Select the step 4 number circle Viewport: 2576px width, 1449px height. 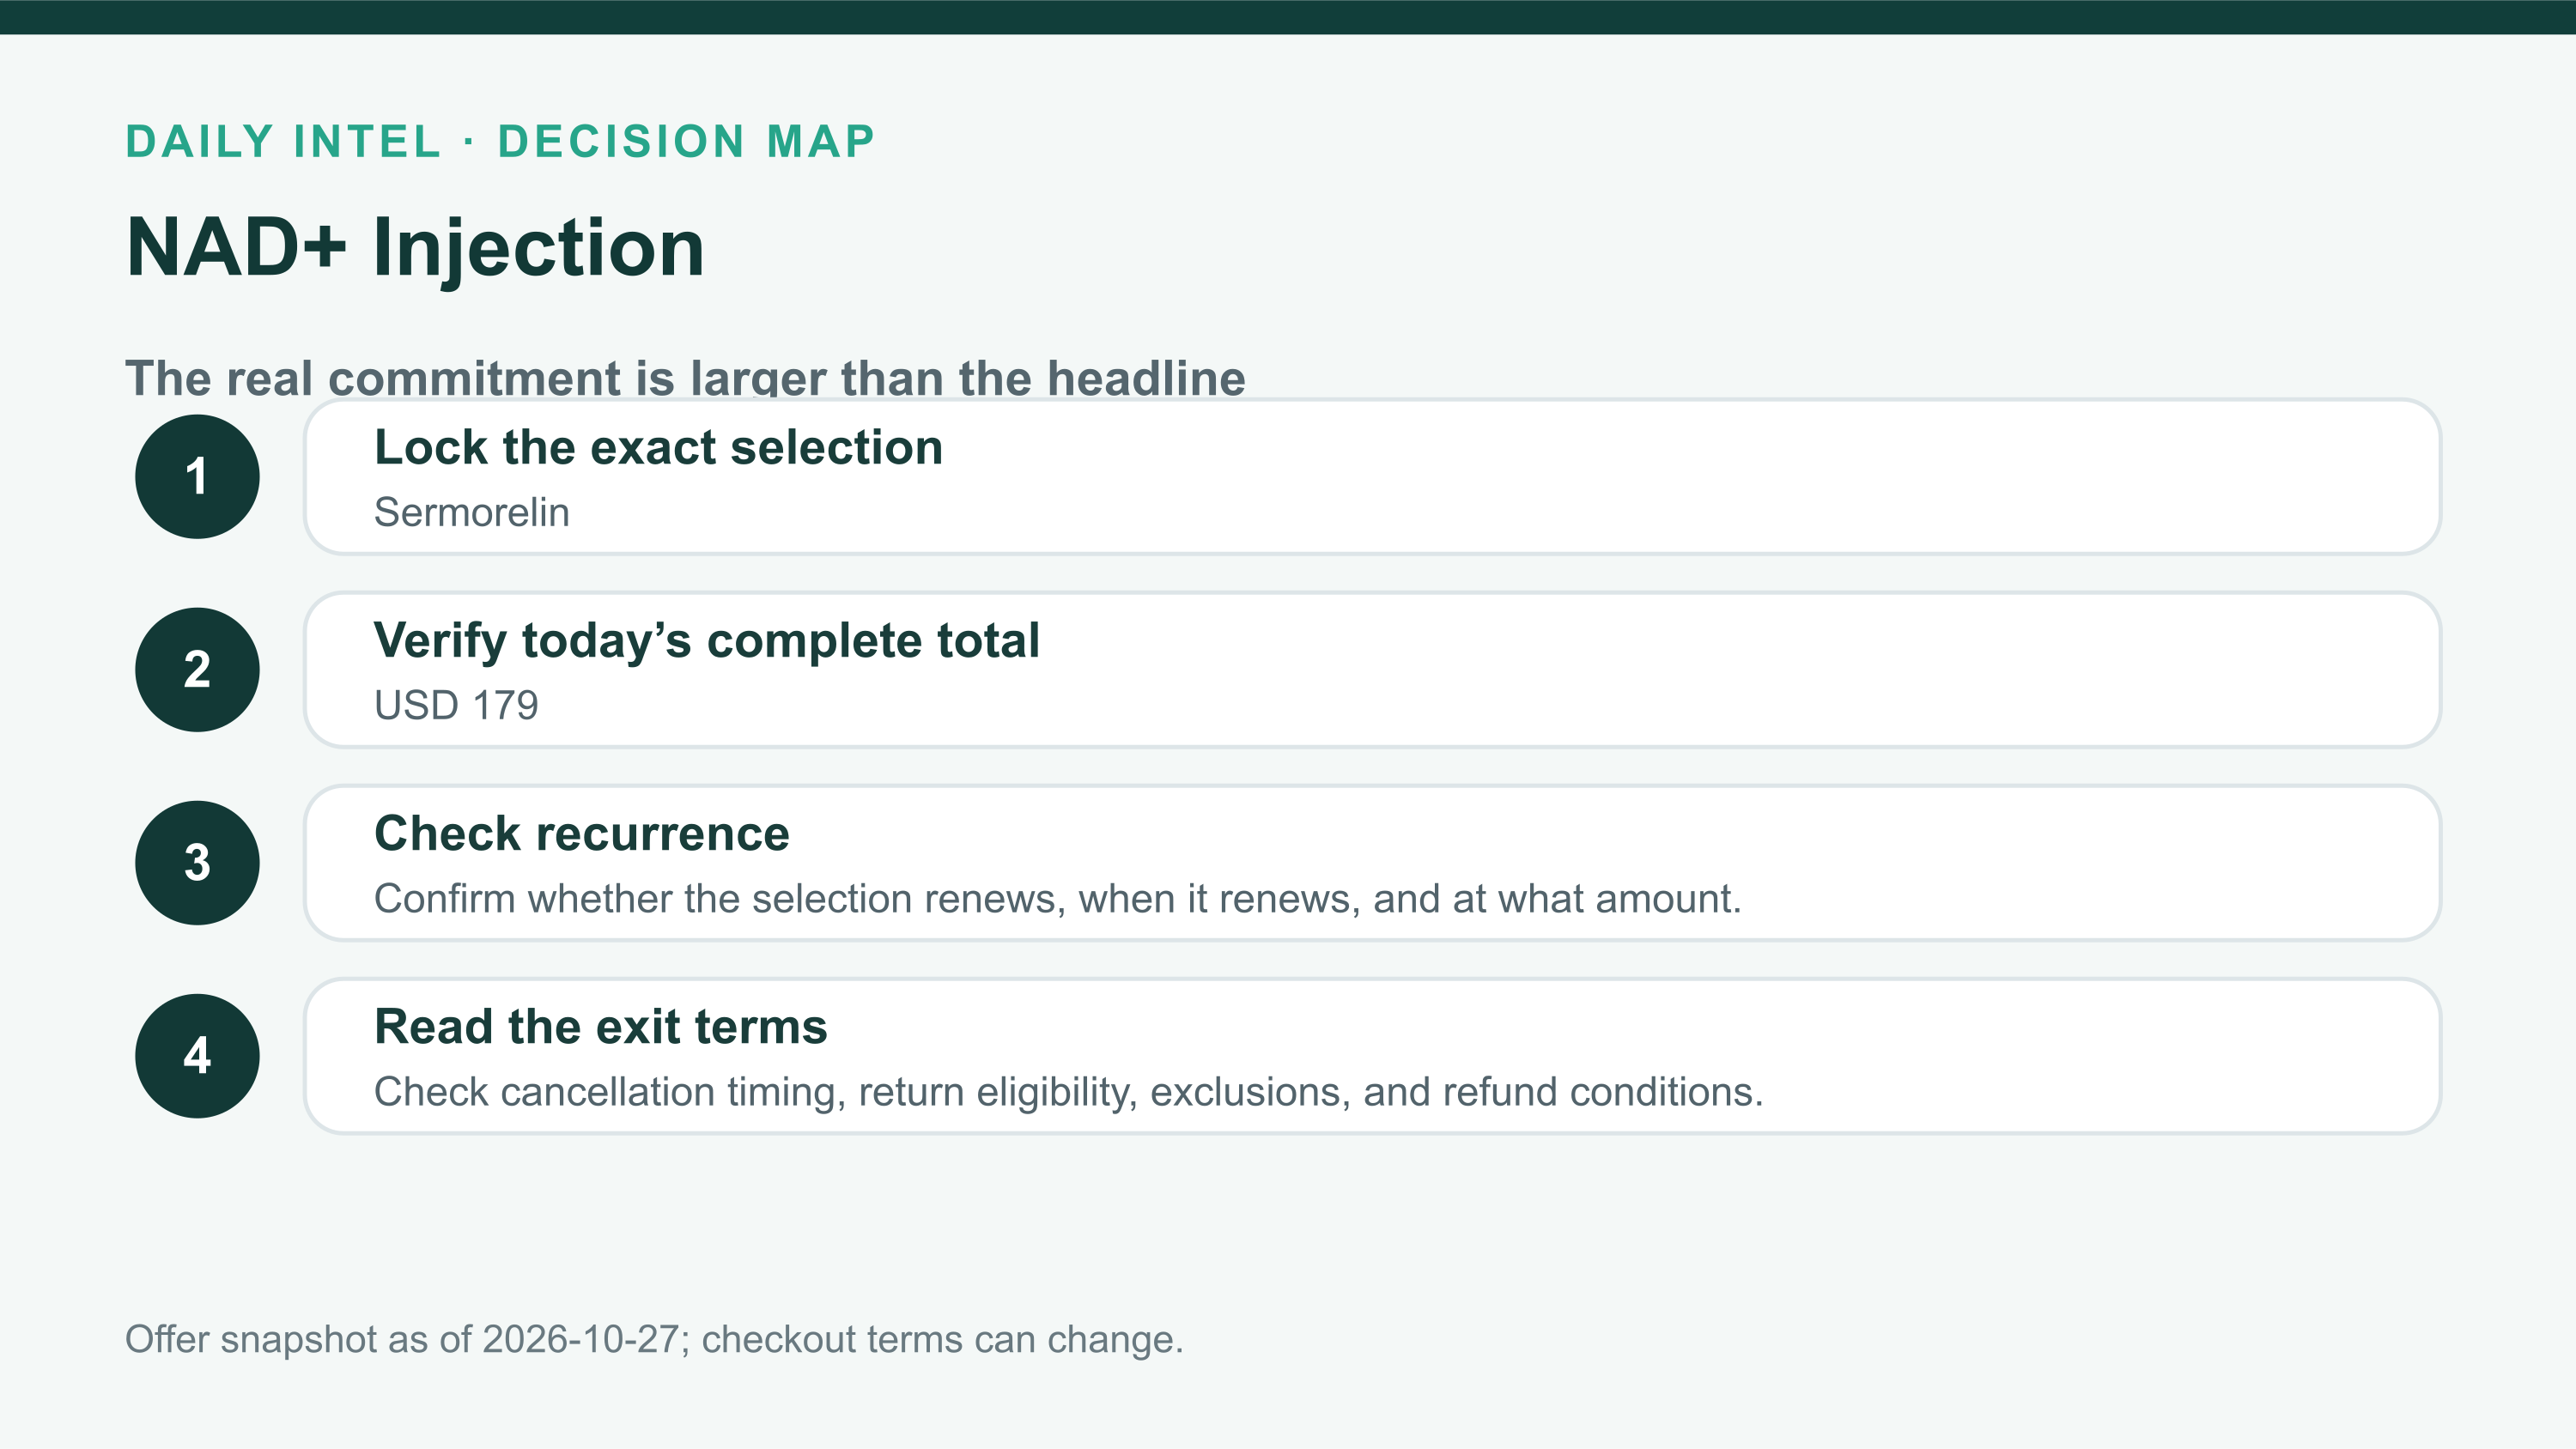click(197, 1055)
